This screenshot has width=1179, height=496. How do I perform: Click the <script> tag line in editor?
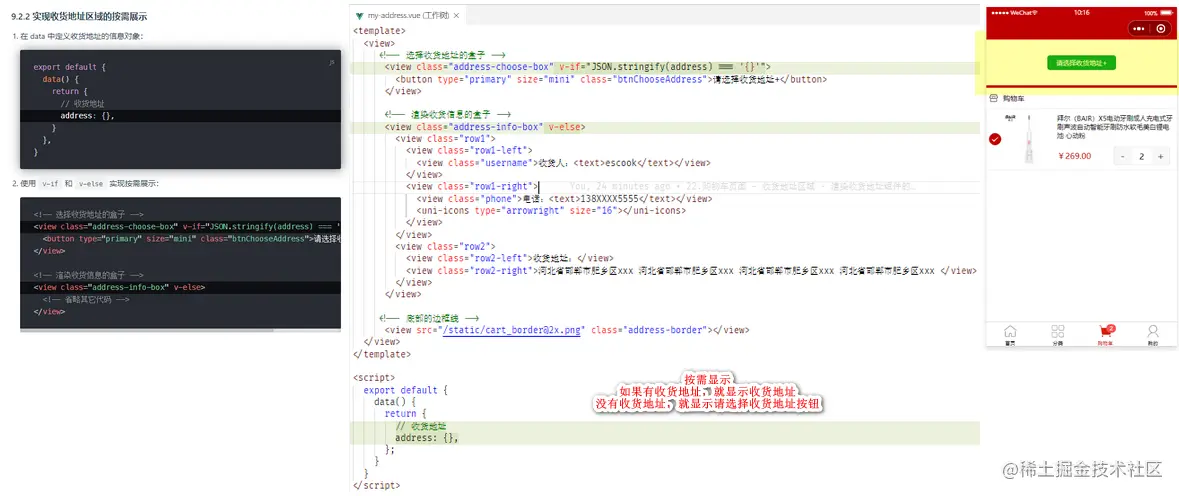tap(374, 378)
